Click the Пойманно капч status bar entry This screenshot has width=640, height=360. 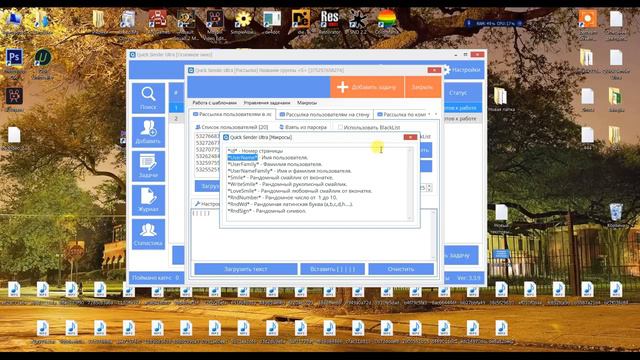(x=156, y=278)
